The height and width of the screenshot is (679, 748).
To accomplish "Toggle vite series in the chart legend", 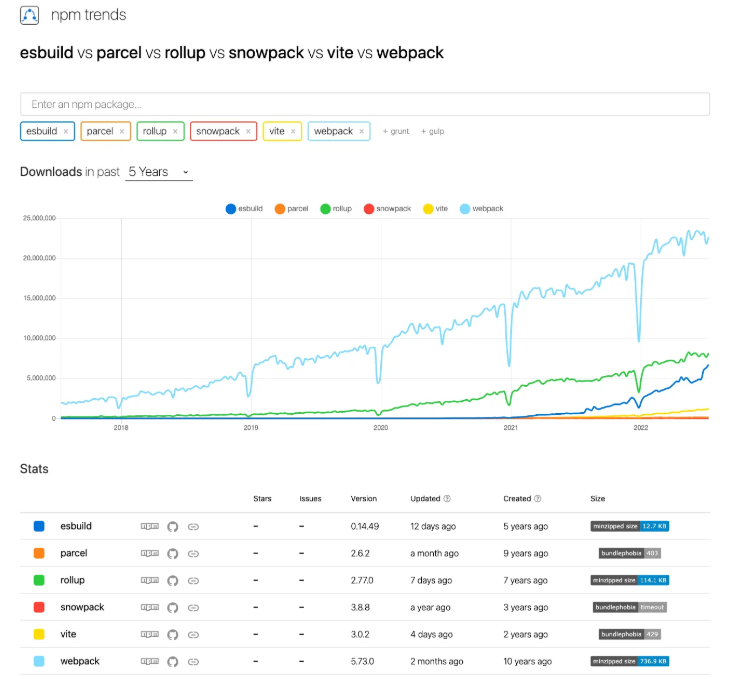I will point(435,209).
